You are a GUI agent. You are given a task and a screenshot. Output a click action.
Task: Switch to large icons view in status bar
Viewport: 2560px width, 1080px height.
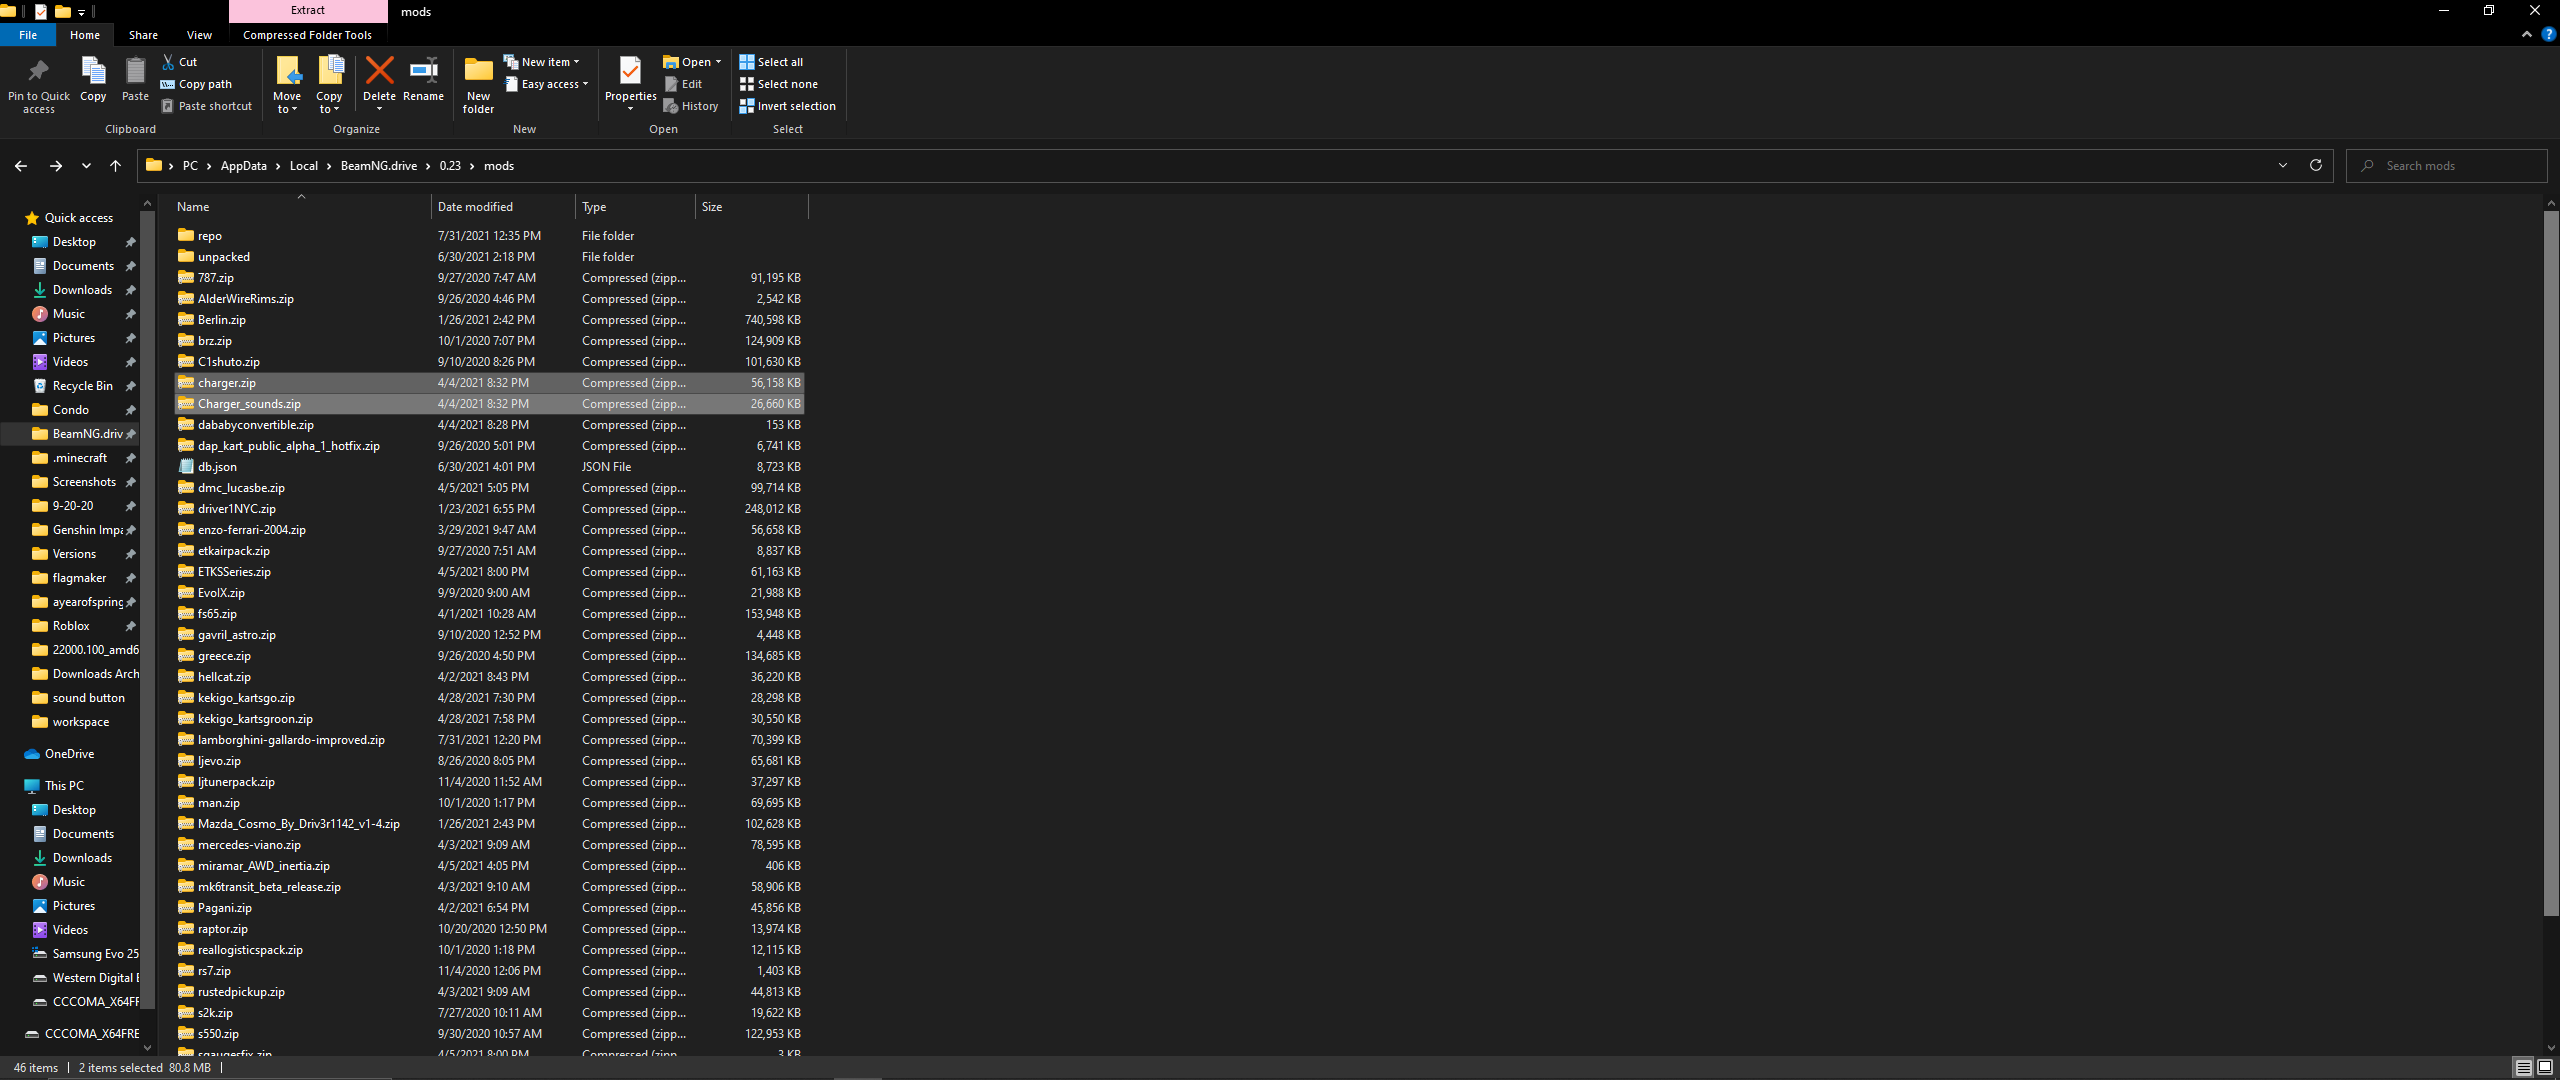click(x=2545, y=1068)
